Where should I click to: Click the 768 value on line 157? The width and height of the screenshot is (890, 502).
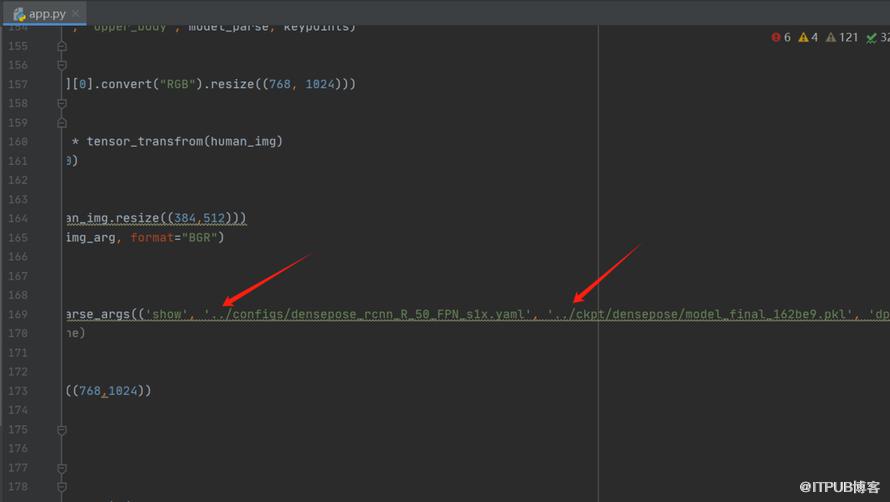[x=280, y=84]
